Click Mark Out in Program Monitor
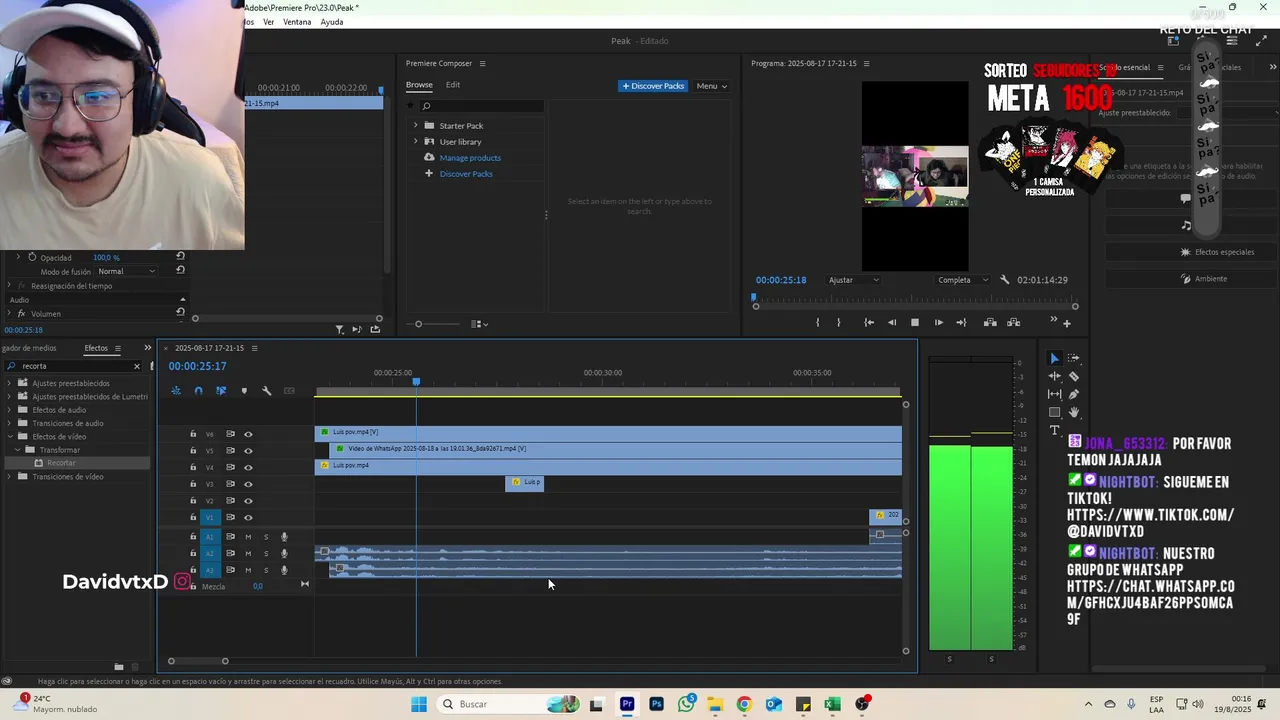1280x720 pixels. [x=839, y=322]
